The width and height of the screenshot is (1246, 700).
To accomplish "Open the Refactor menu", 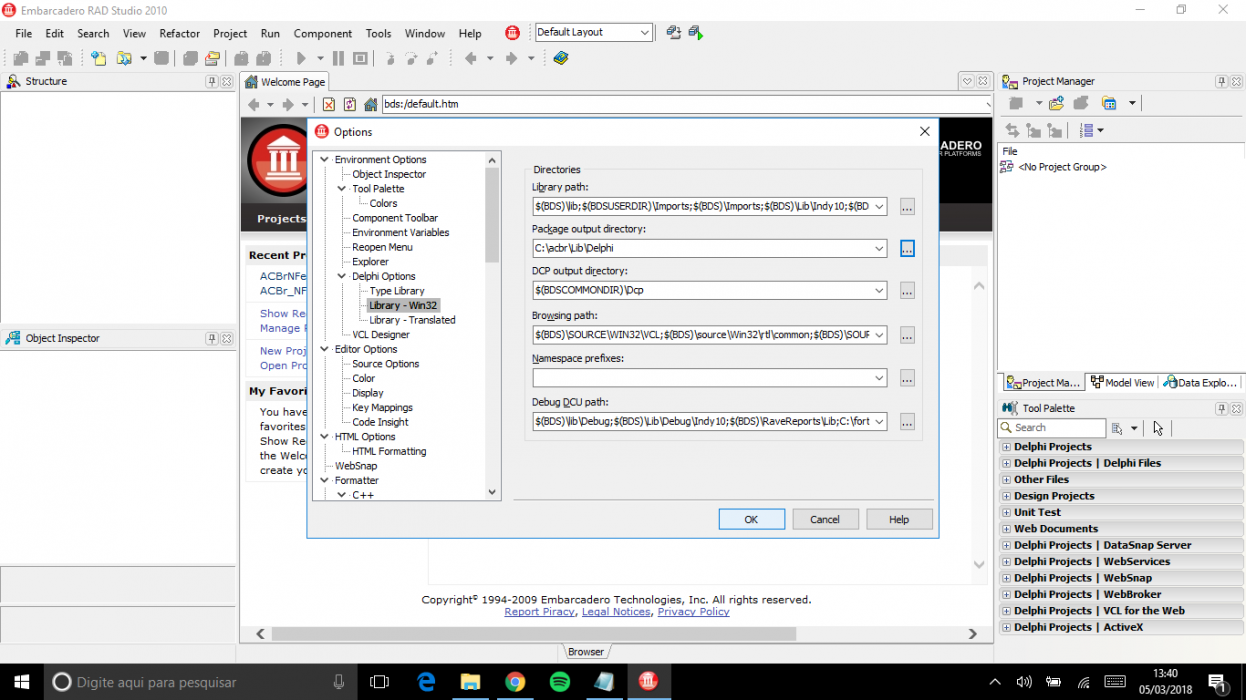I will click(180, 33).
